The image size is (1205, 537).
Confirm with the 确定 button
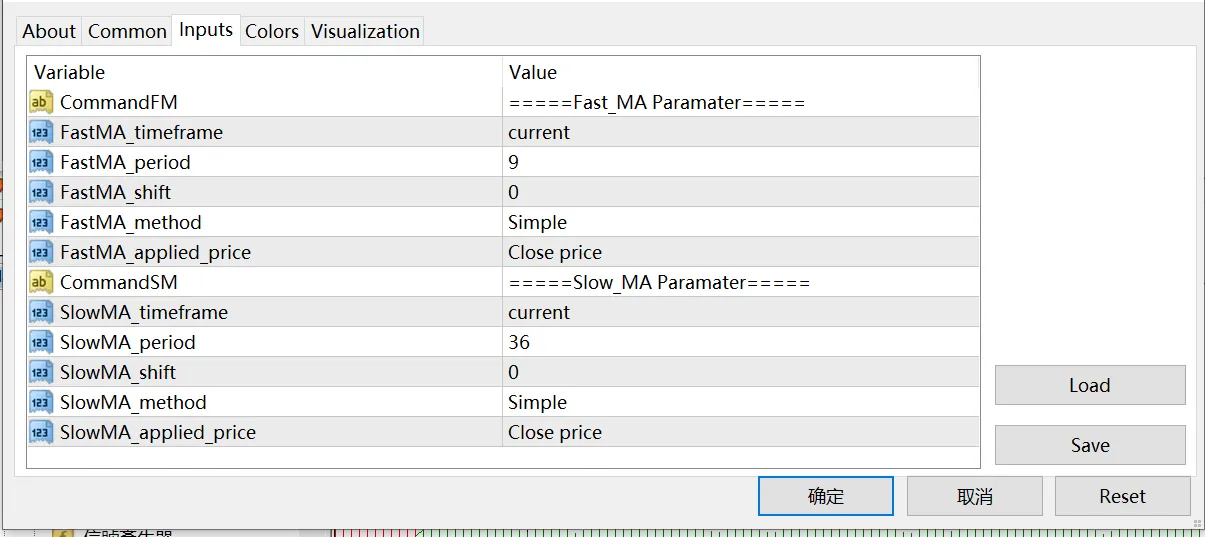point(825,496)
